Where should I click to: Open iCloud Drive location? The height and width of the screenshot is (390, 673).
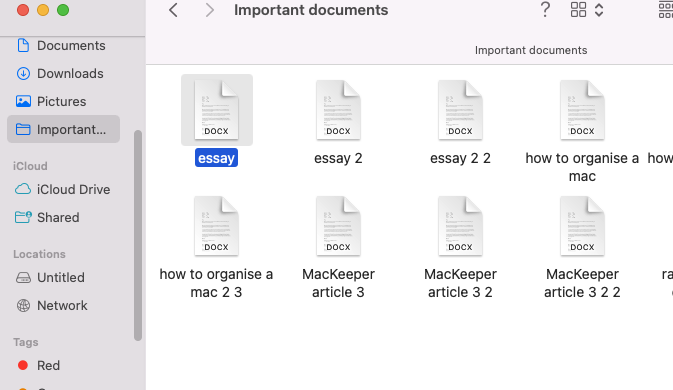pos(63,189)
